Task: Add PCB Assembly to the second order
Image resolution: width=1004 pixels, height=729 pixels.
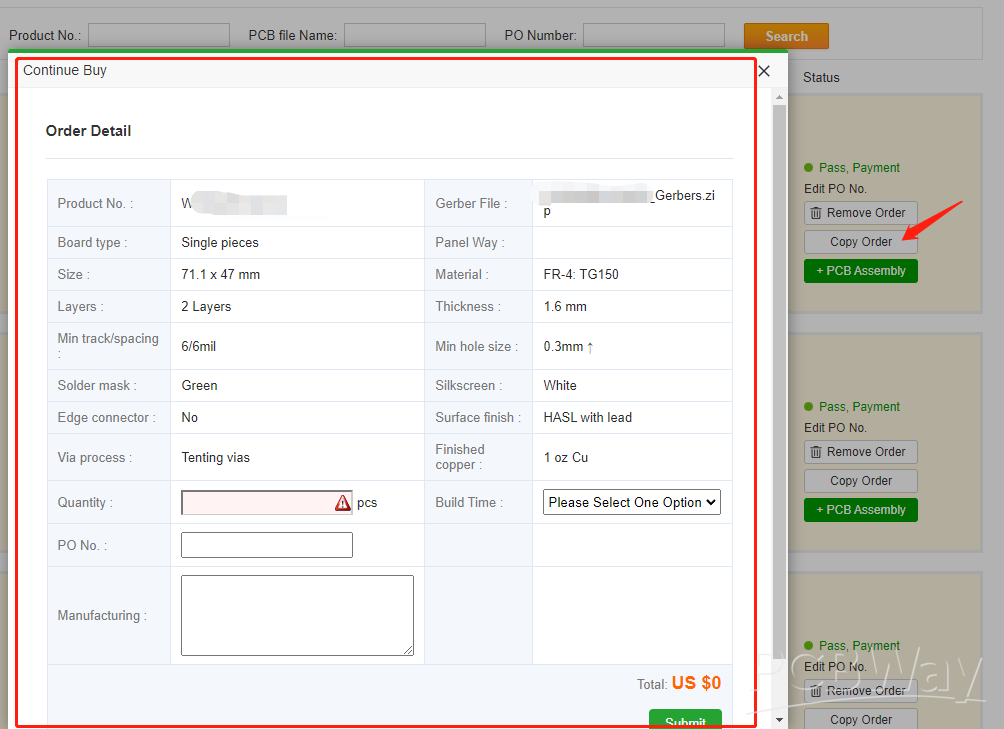Action: pos(860,510)
